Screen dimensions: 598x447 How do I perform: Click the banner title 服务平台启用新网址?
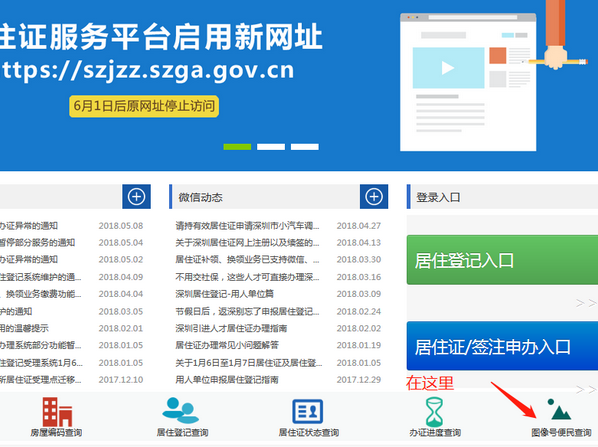pos(186,37)
